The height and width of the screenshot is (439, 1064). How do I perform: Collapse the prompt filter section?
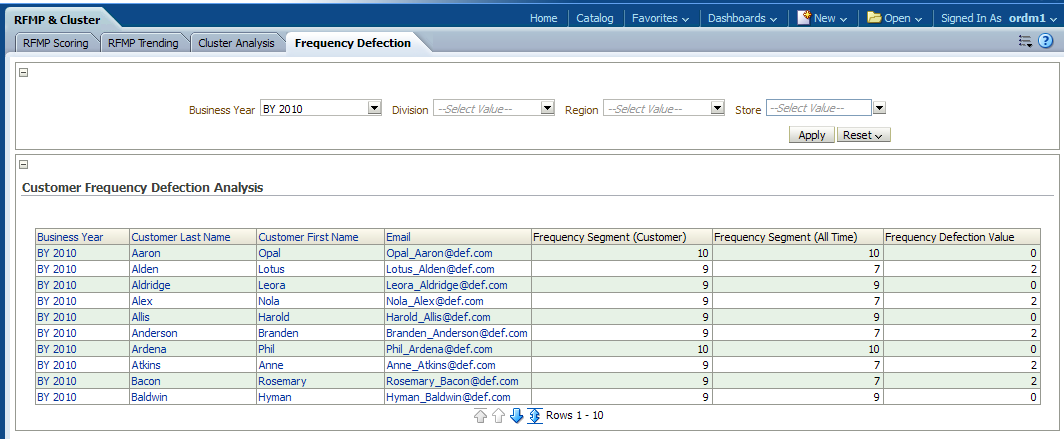(24, 72)
